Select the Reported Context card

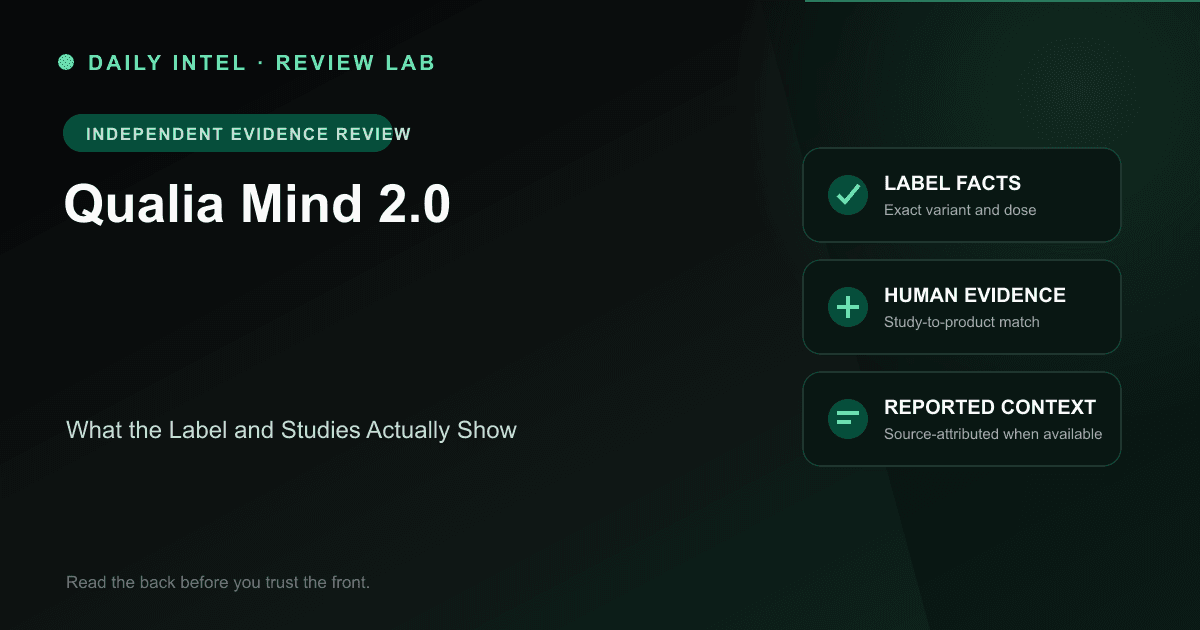coord(962,419)
